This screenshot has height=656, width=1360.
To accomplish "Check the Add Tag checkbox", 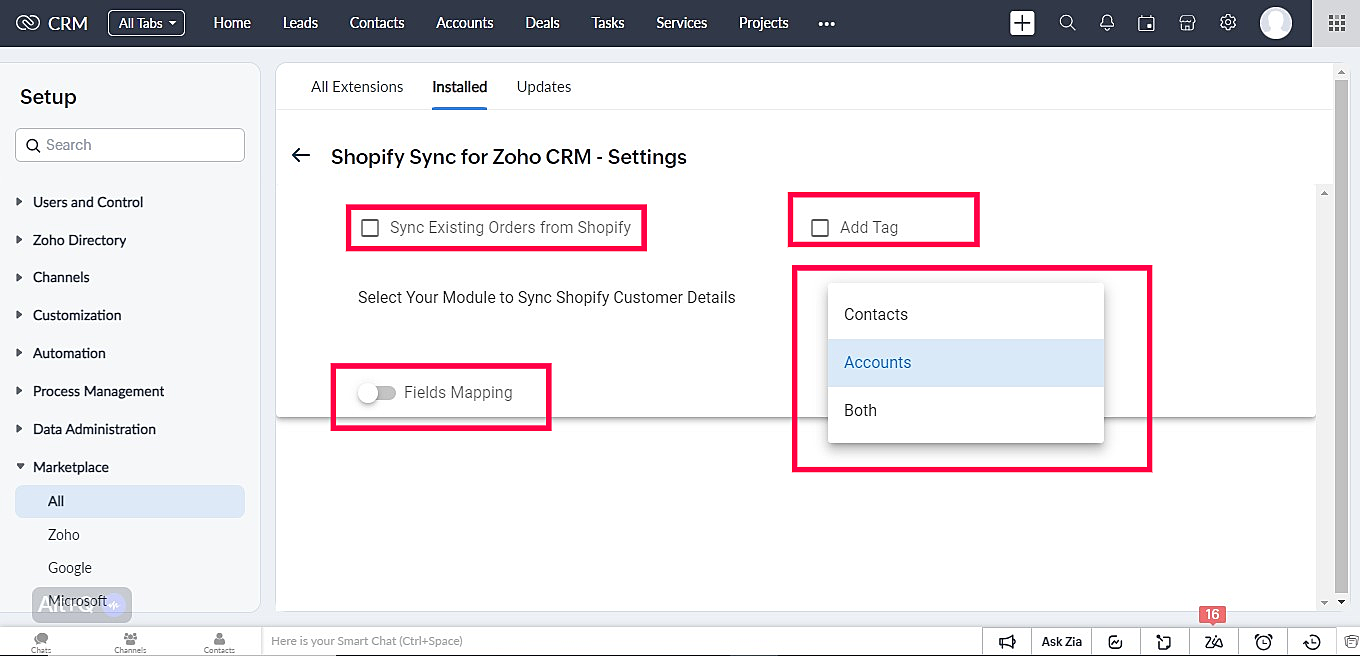I will pyautogui.click(x=820, y=228).
